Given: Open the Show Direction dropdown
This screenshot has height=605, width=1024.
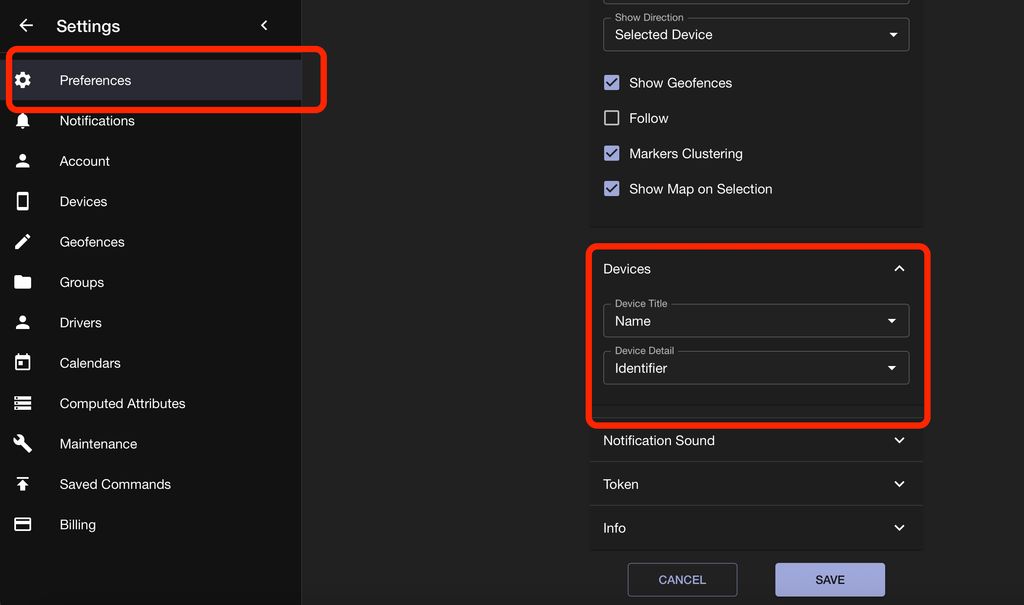Looking at the screenshot, I should 755,35.
